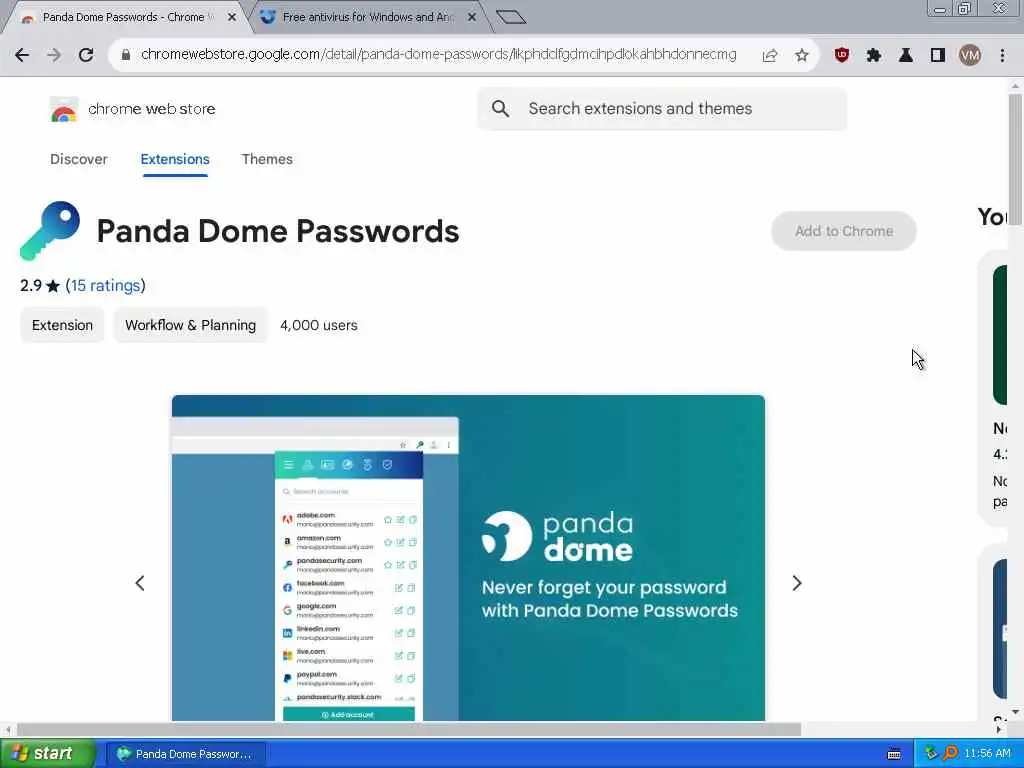Select Panda Dome Passwords taskbar button

185,754
